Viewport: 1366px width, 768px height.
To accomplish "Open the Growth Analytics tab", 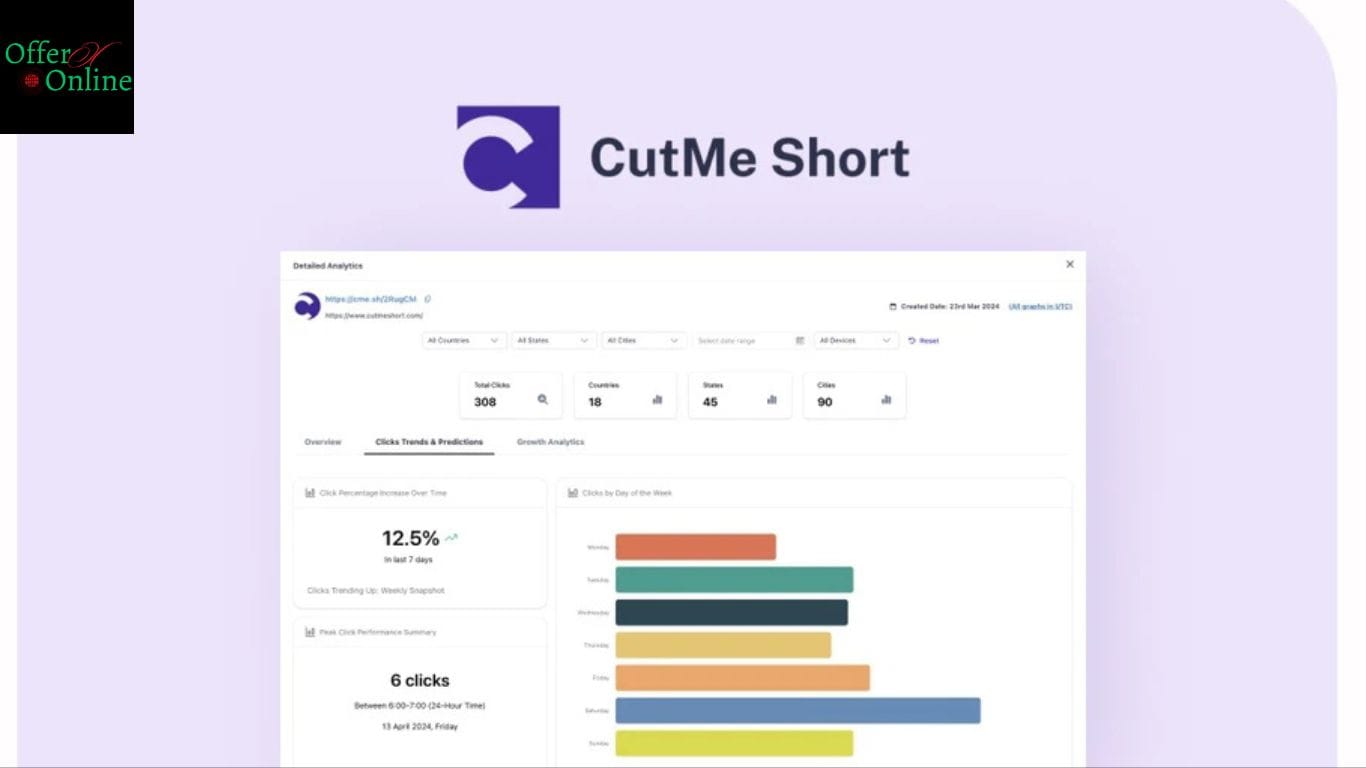I will [x=551, y=441].
